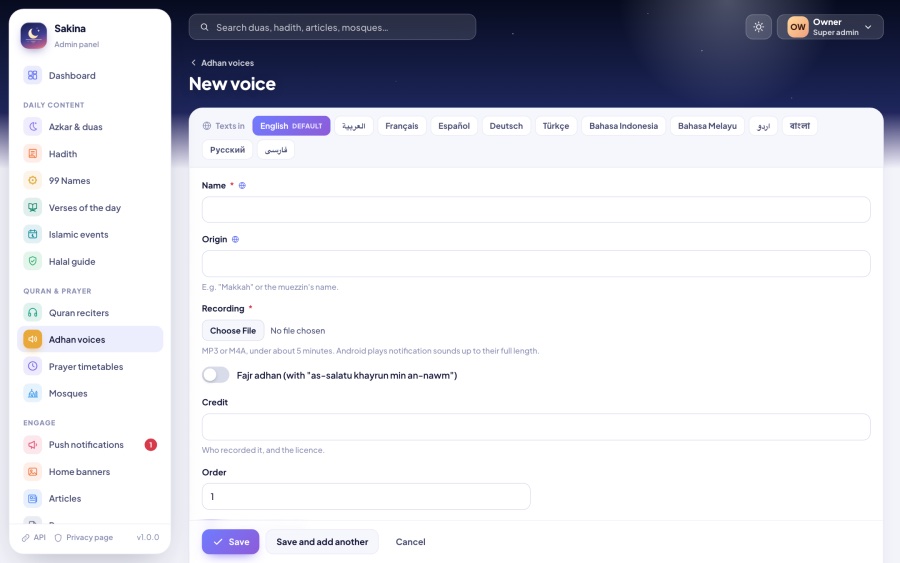This screenshot has width=900, height=563.
Task: Select the English default language tab
Action: point(291,126)
